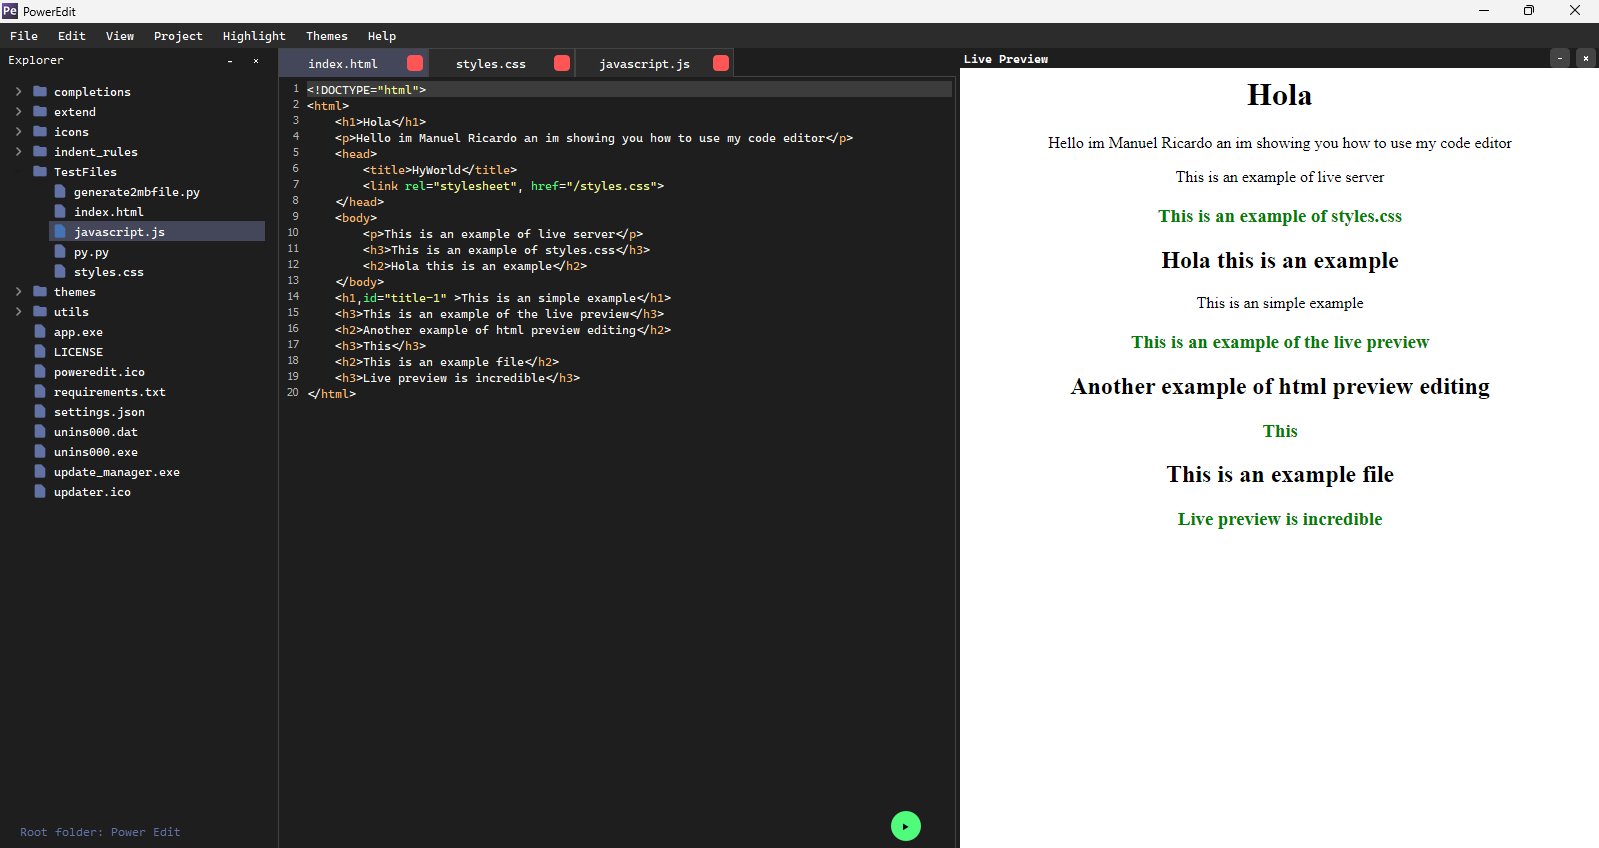The height and width of the screenshot is (848, 1599).
Task: Place cursor on the DOCTYPE line in editor
Action: coord(629,90)
